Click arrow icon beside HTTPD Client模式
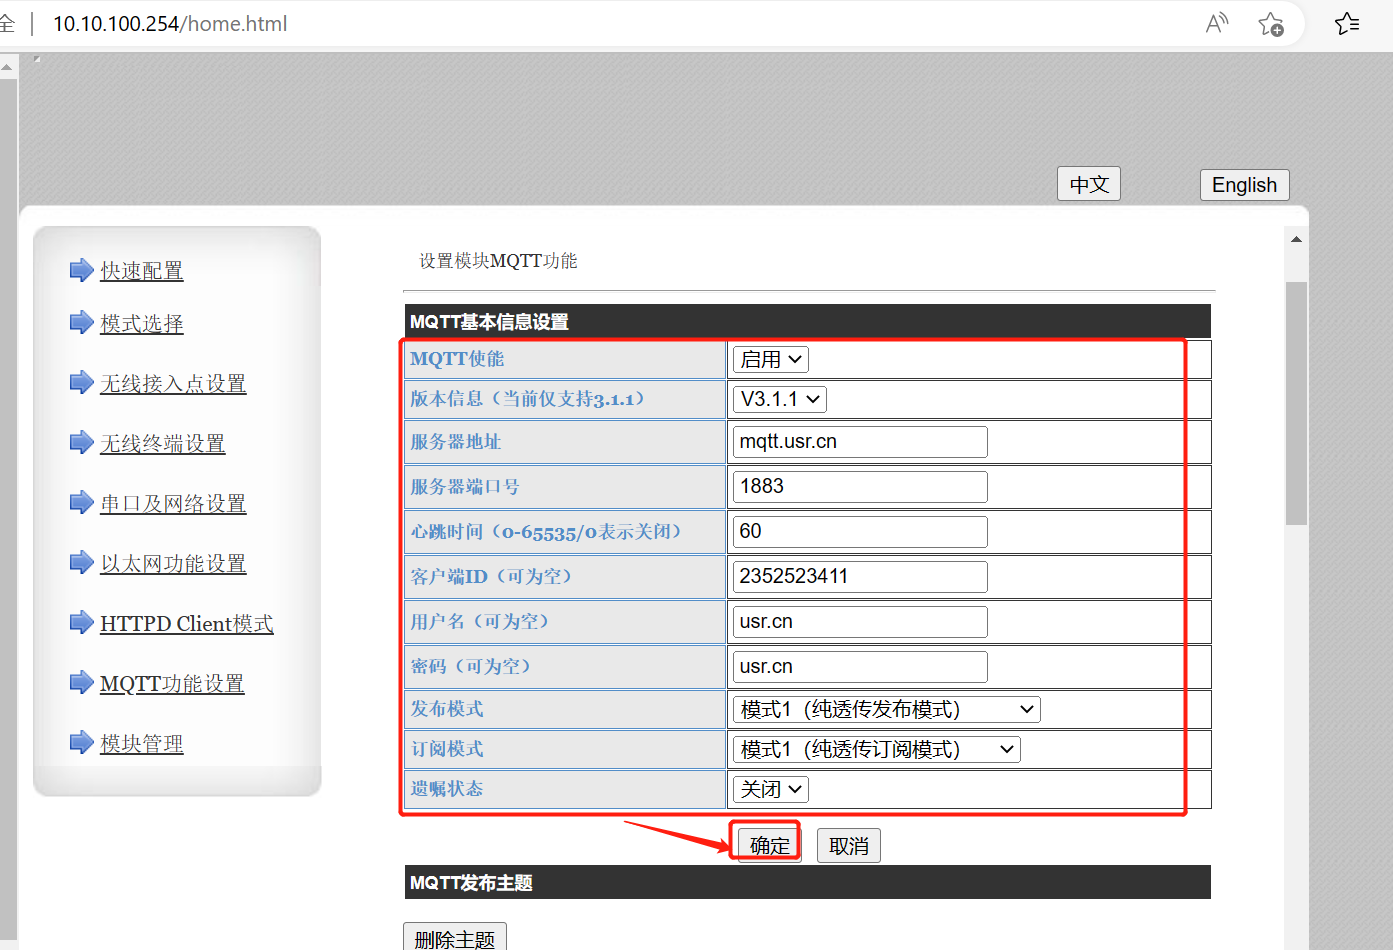 click(x=81, y=622)
